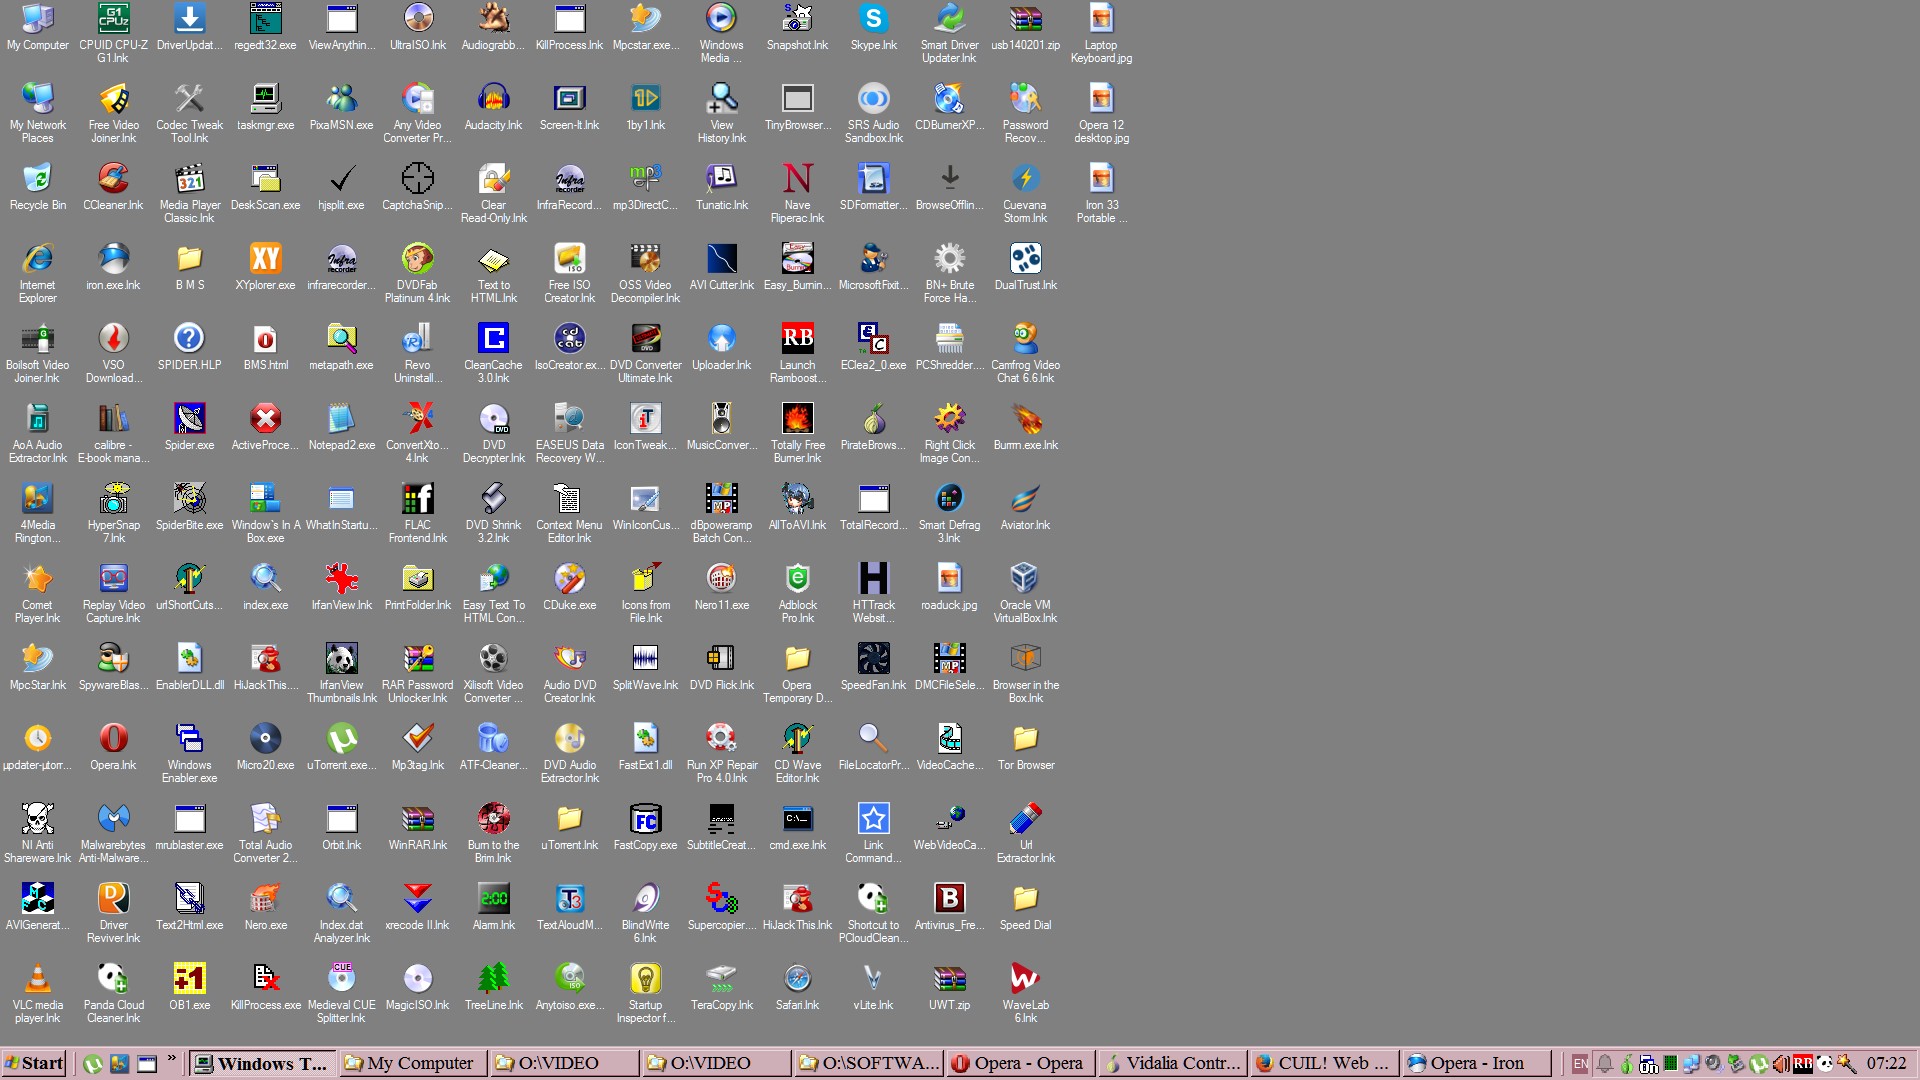
Task: Switch to My Computer taskbar window
Action: (411, 1063)
